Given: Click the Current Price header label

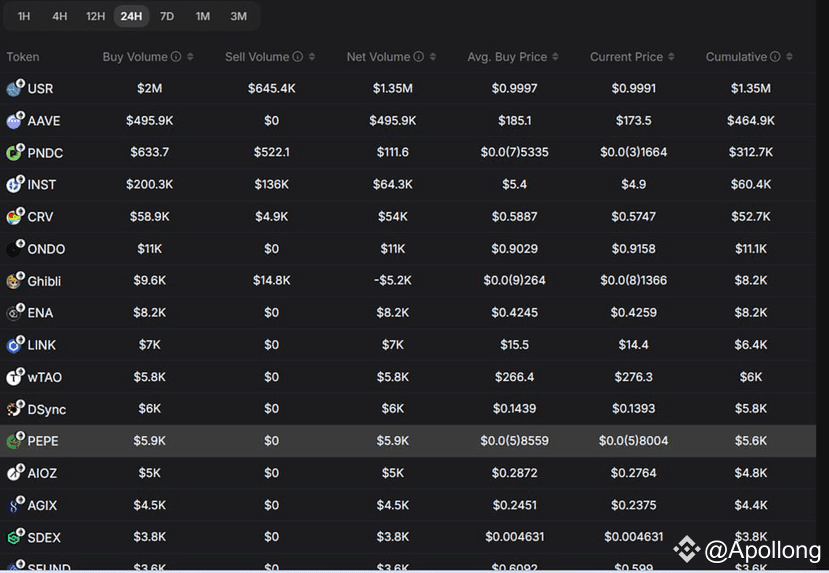Looking at the screenshot, I should [x=627, y=57].
